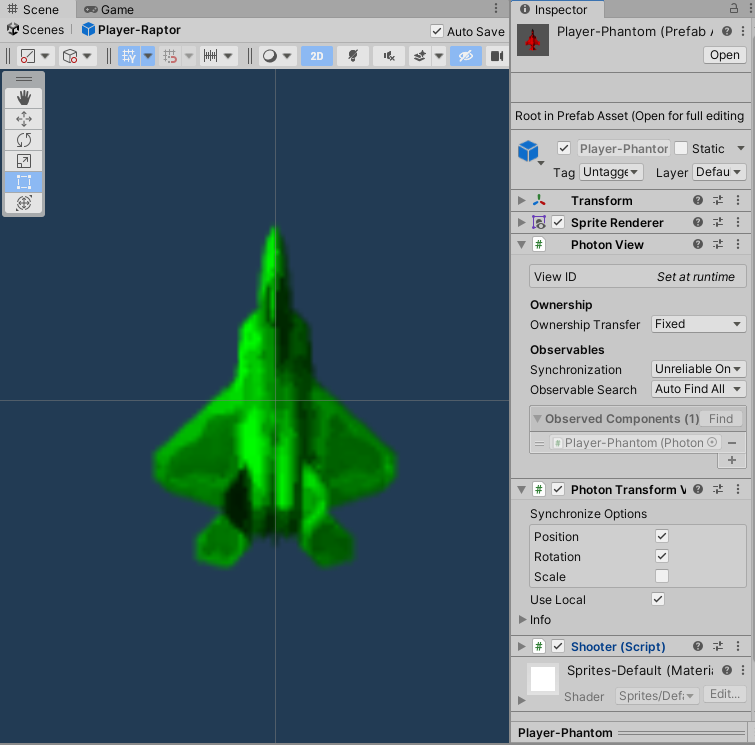This screenshot has width=755, height=745.
Task: Open Static flags dropdown arrow
Action: (741, 148)
